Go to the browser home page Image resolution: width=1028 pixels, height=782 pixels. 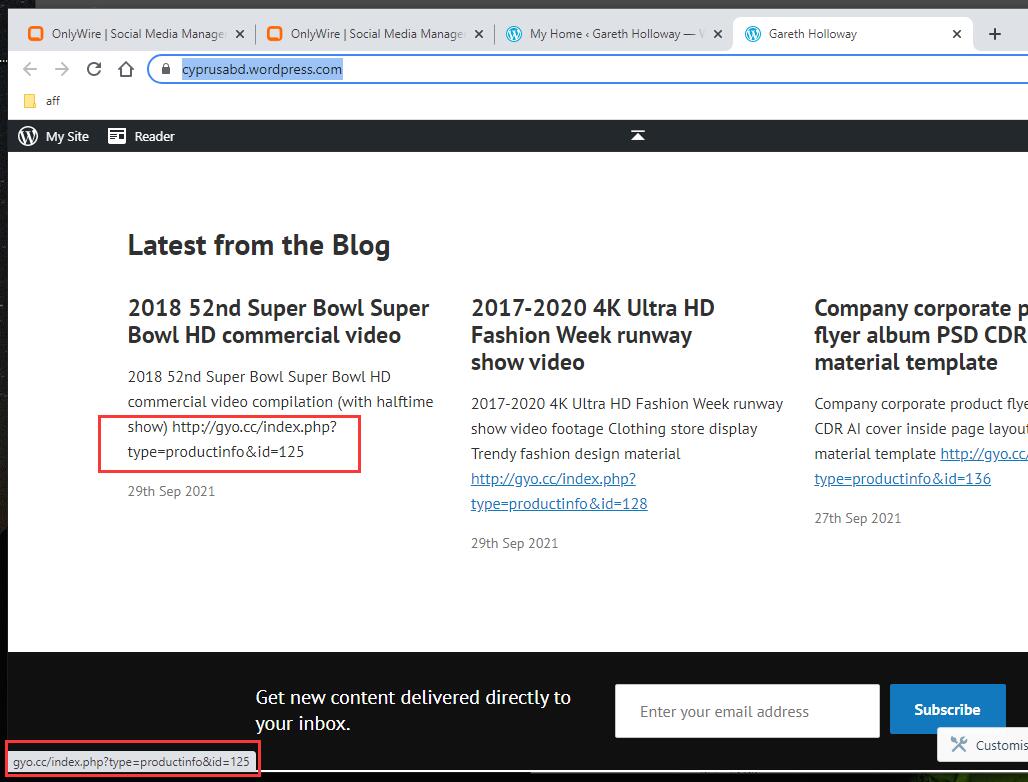[x=126, y=69]
